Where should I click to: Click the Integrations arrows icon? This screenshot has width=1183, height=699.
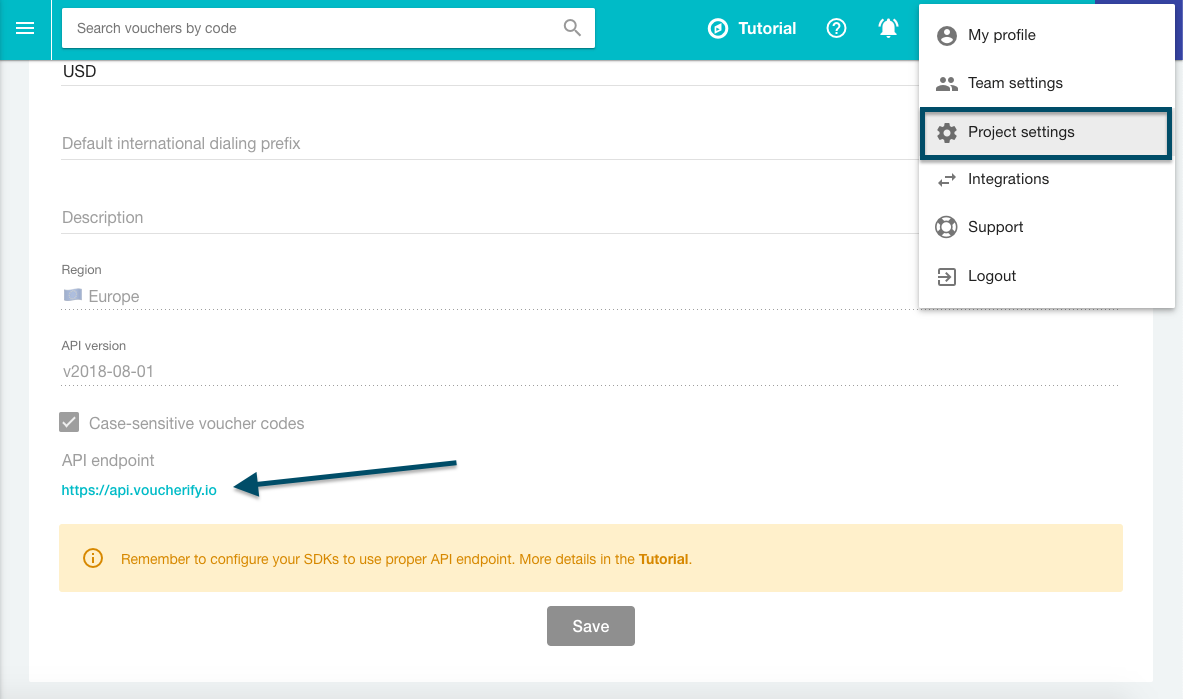[946, 179]
